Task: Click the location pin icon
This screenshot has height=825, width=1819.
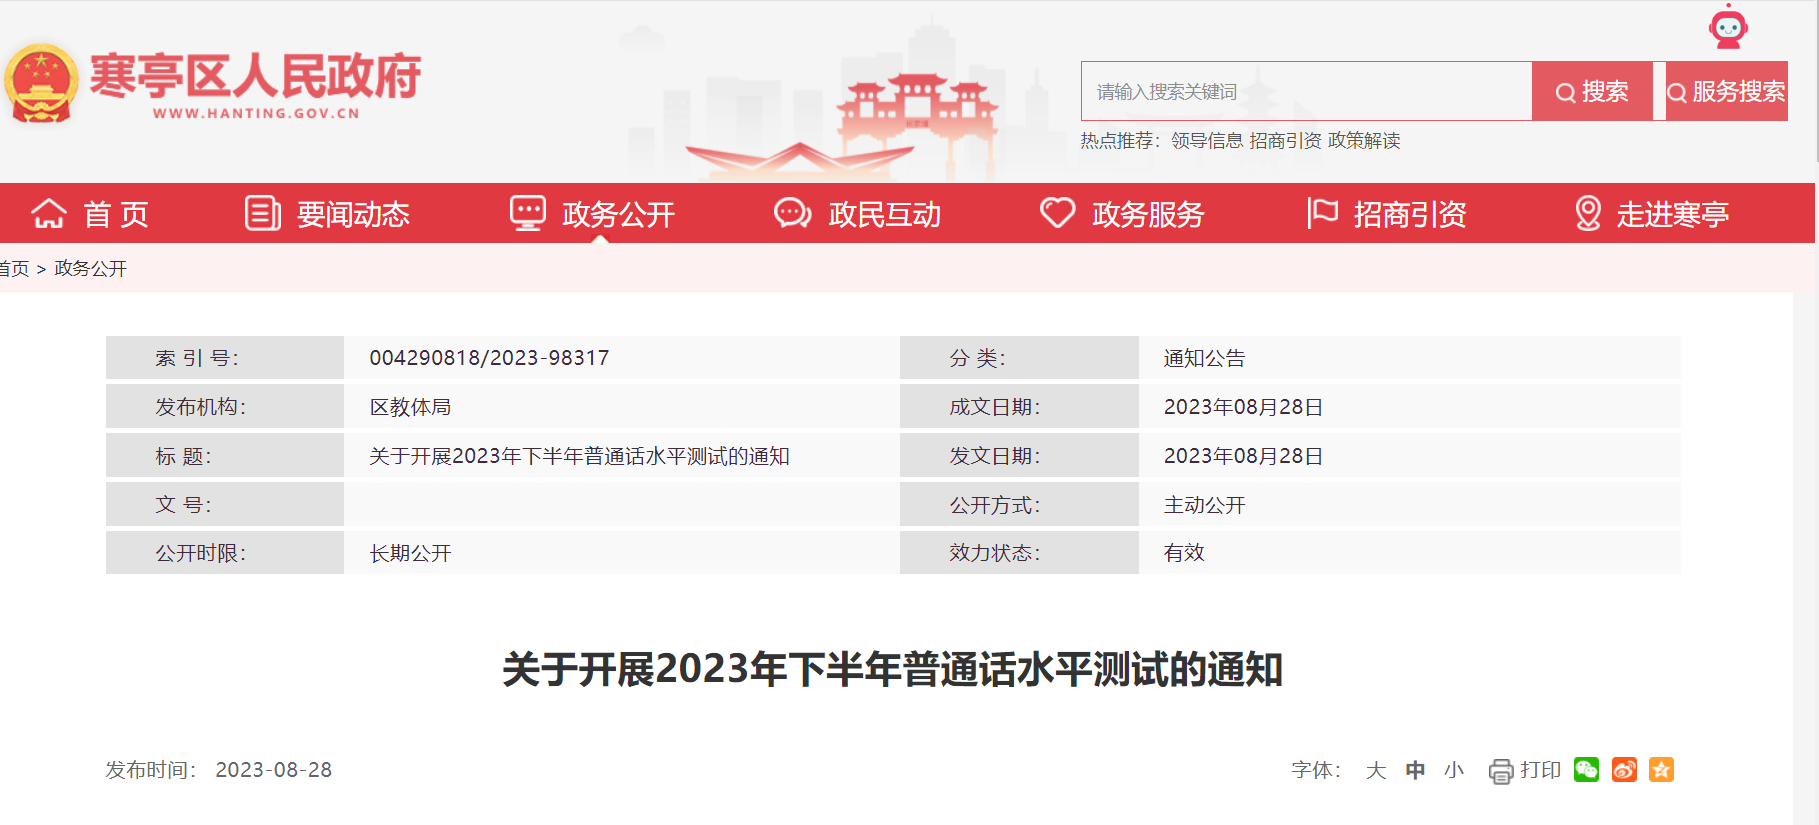Action: click(1588, 213)
